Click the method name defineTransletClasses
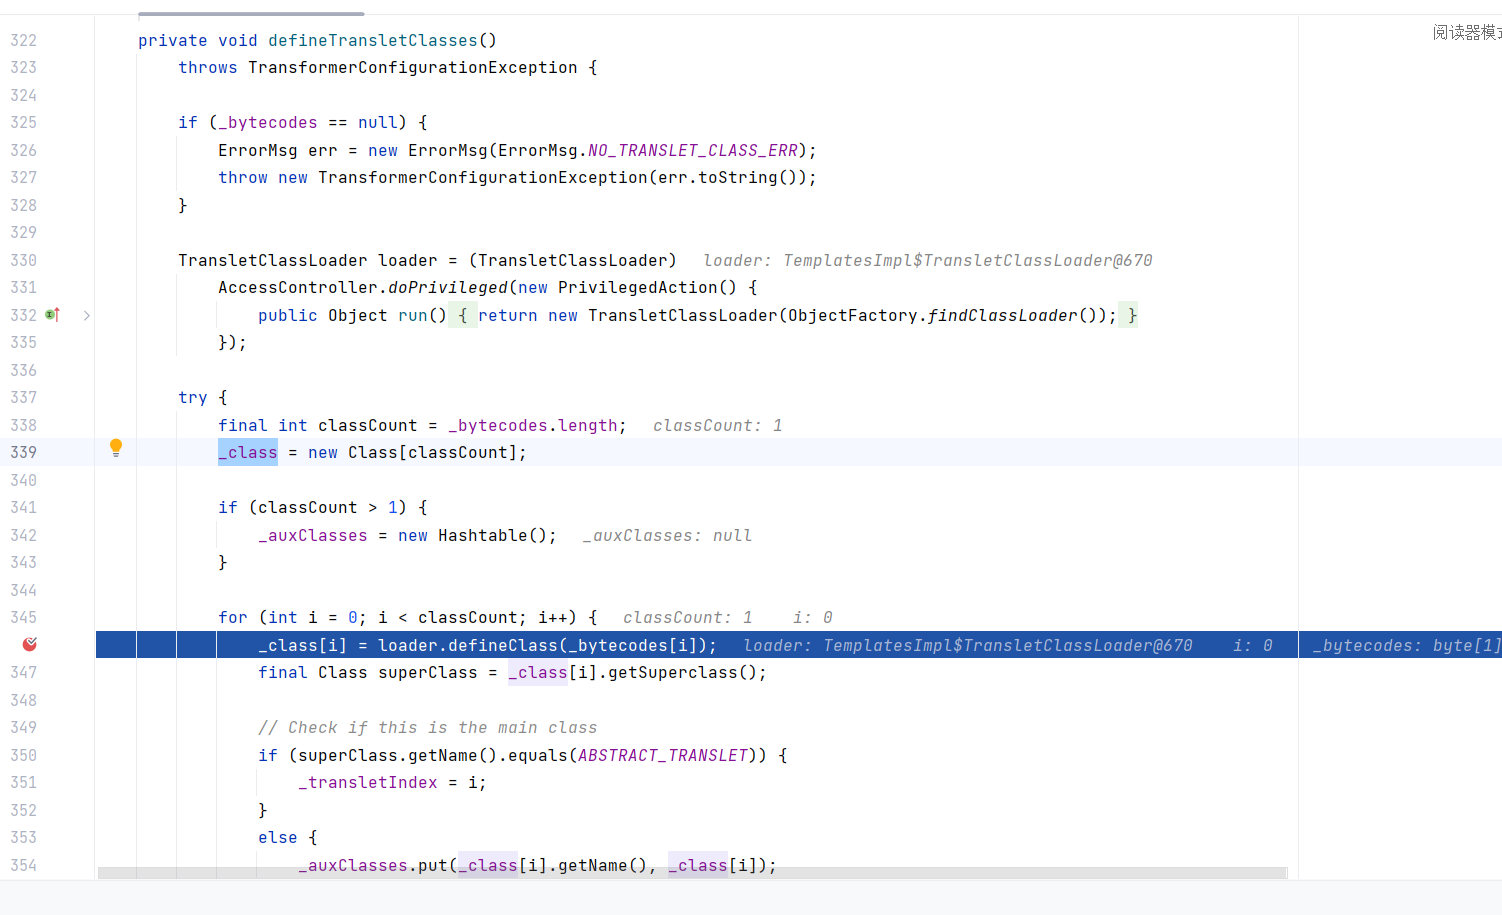 coord(373,41)
